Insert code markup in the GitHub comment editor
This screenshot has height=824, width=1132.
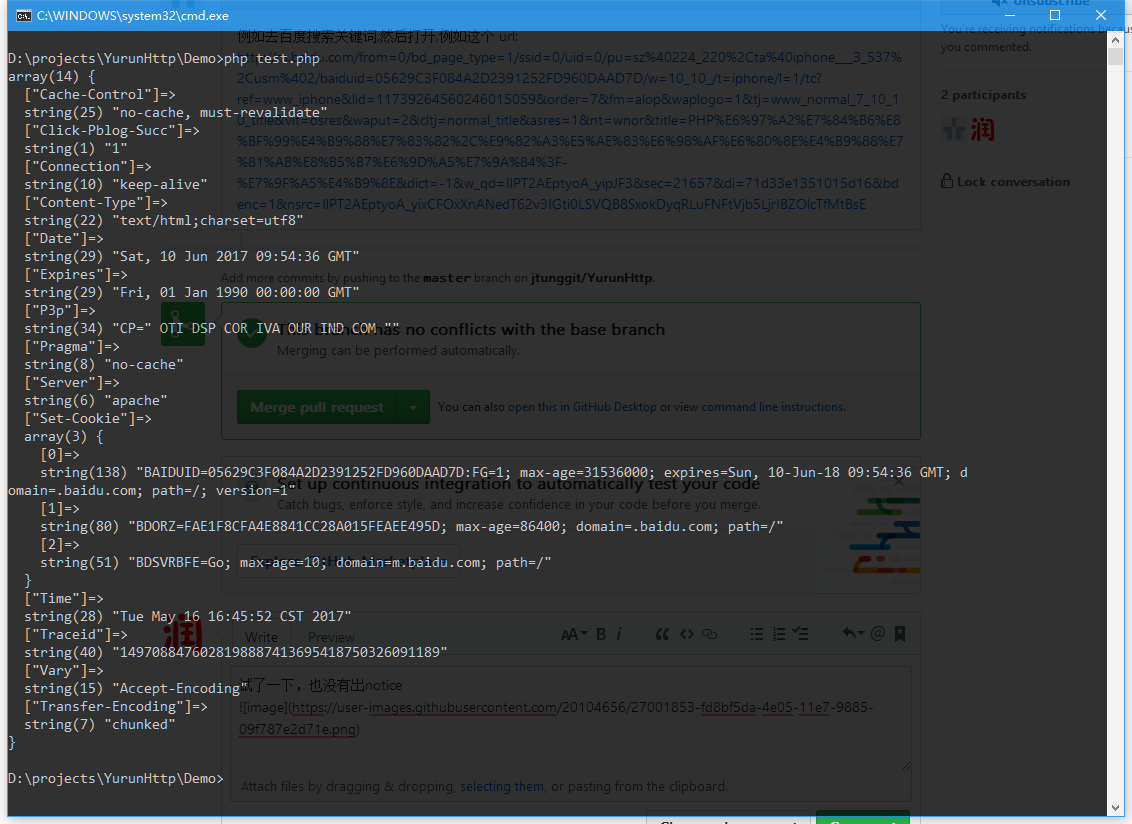click(x=687, y=634)
